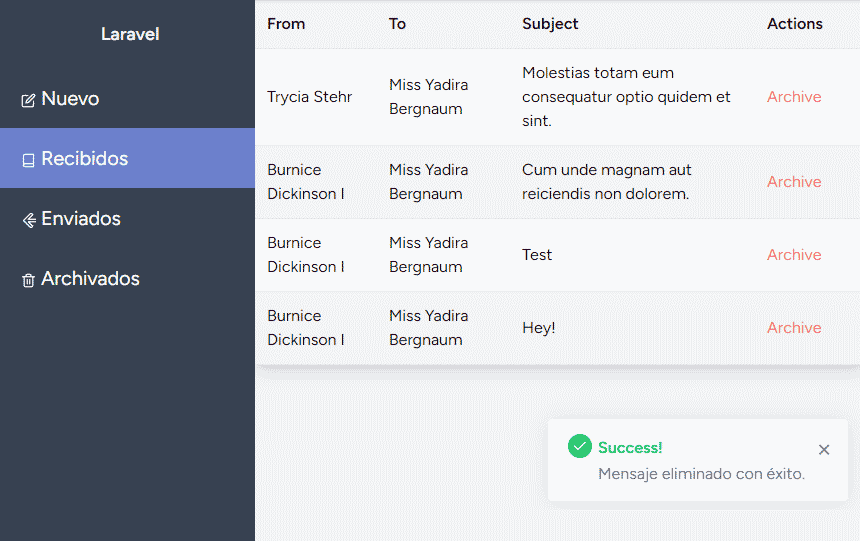Show the Archivados messages list
This screenshot has width=860, height=541.
tap(90, 279)
